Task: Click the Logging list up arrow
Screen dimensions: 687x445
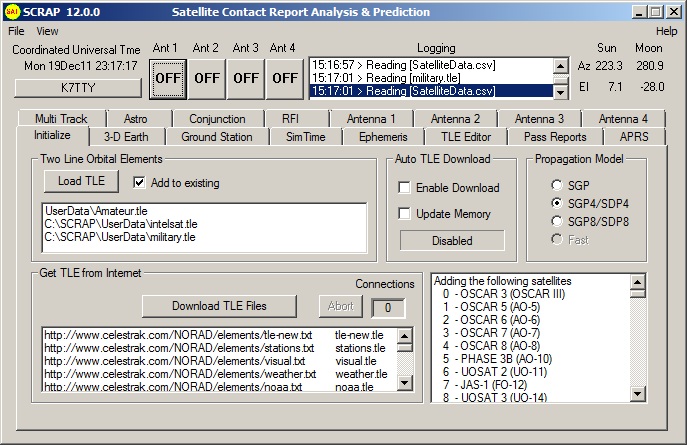Action: 560,66
